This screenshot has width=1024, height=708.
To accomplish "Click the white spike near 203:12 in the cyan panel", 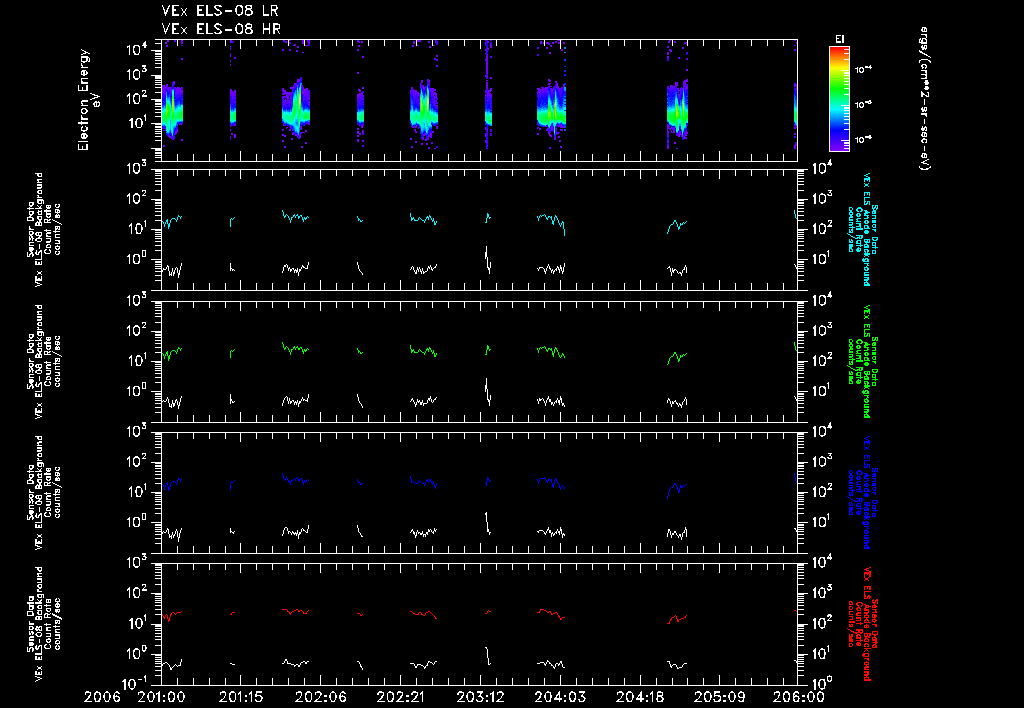I will [x=487, y=259].
